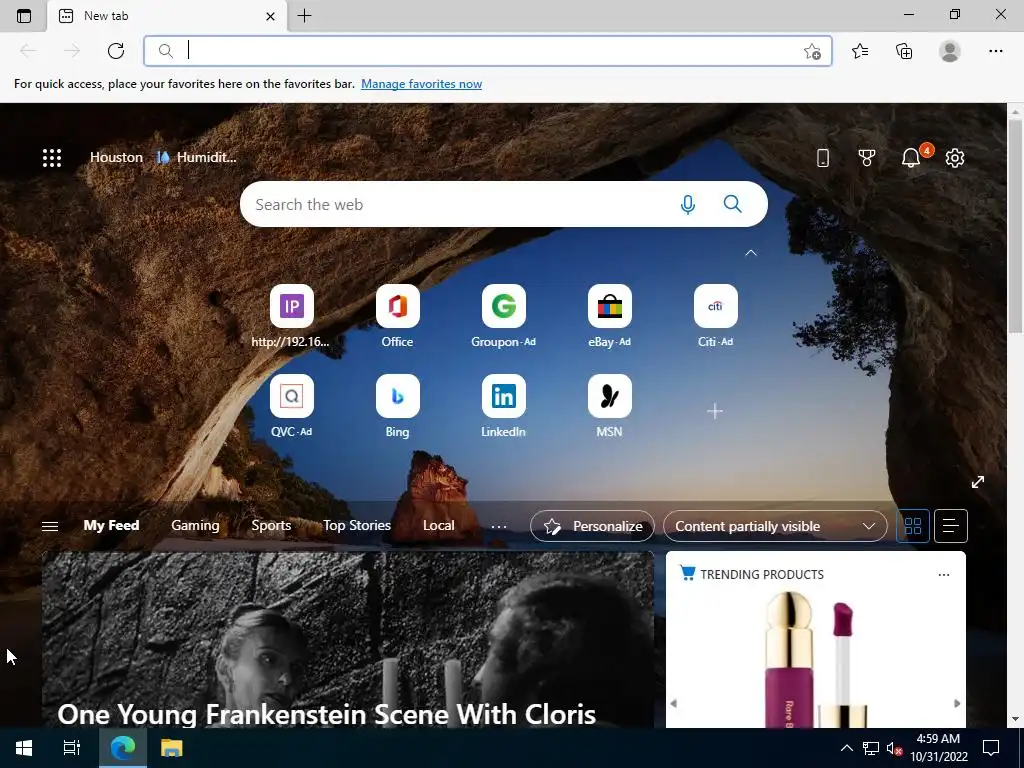
Task: Open page settings gear icon
Action: coord(955,157)
